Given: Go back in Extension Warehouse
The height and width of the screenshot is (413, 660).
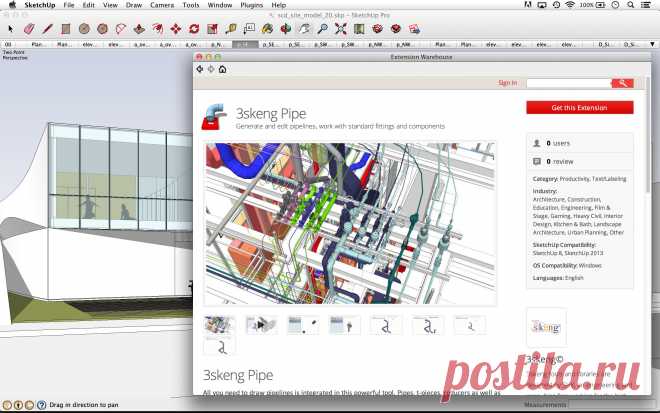Looking at the screenshot, I should click(200, 69).
